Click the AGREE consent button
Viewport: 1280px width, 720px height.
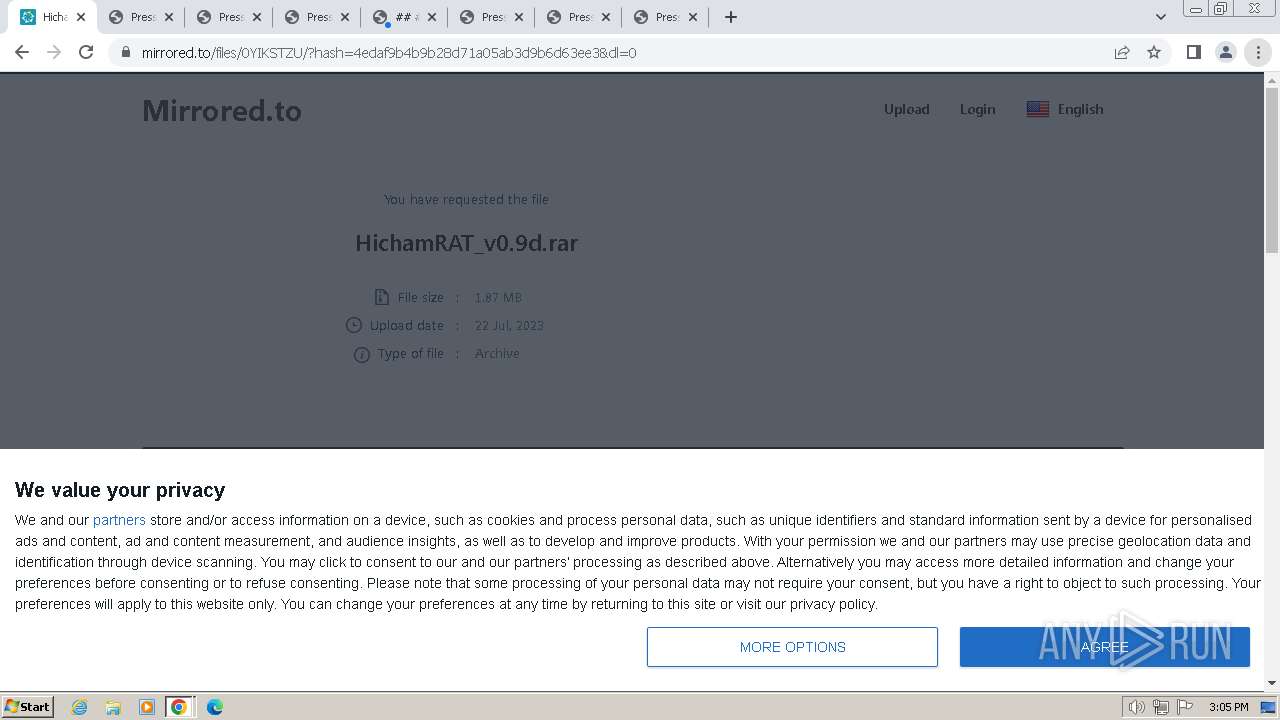click(1105, 647)
